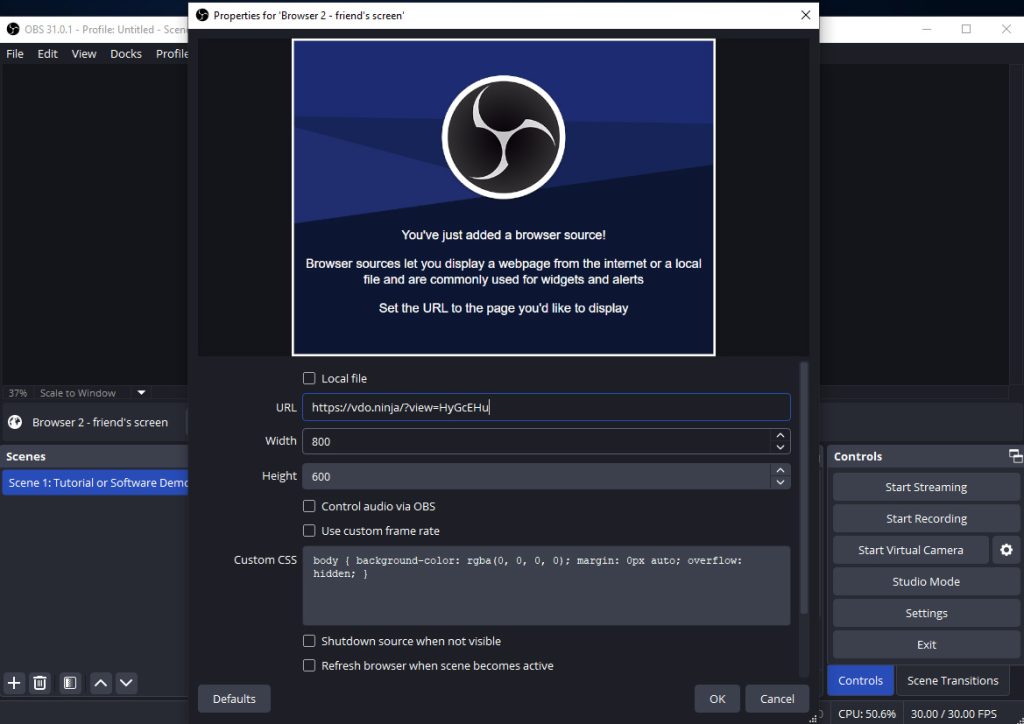
Task: Click 'Browser 2 - friend's screen' source label
Action: coord(100,422)
